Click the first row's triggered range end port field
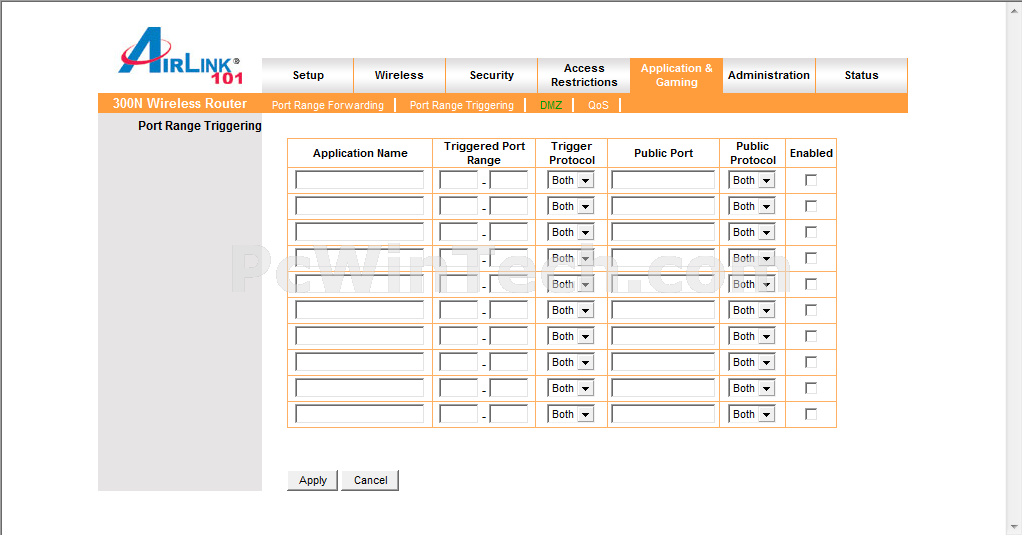1022x535 pixels. (509, 180)
